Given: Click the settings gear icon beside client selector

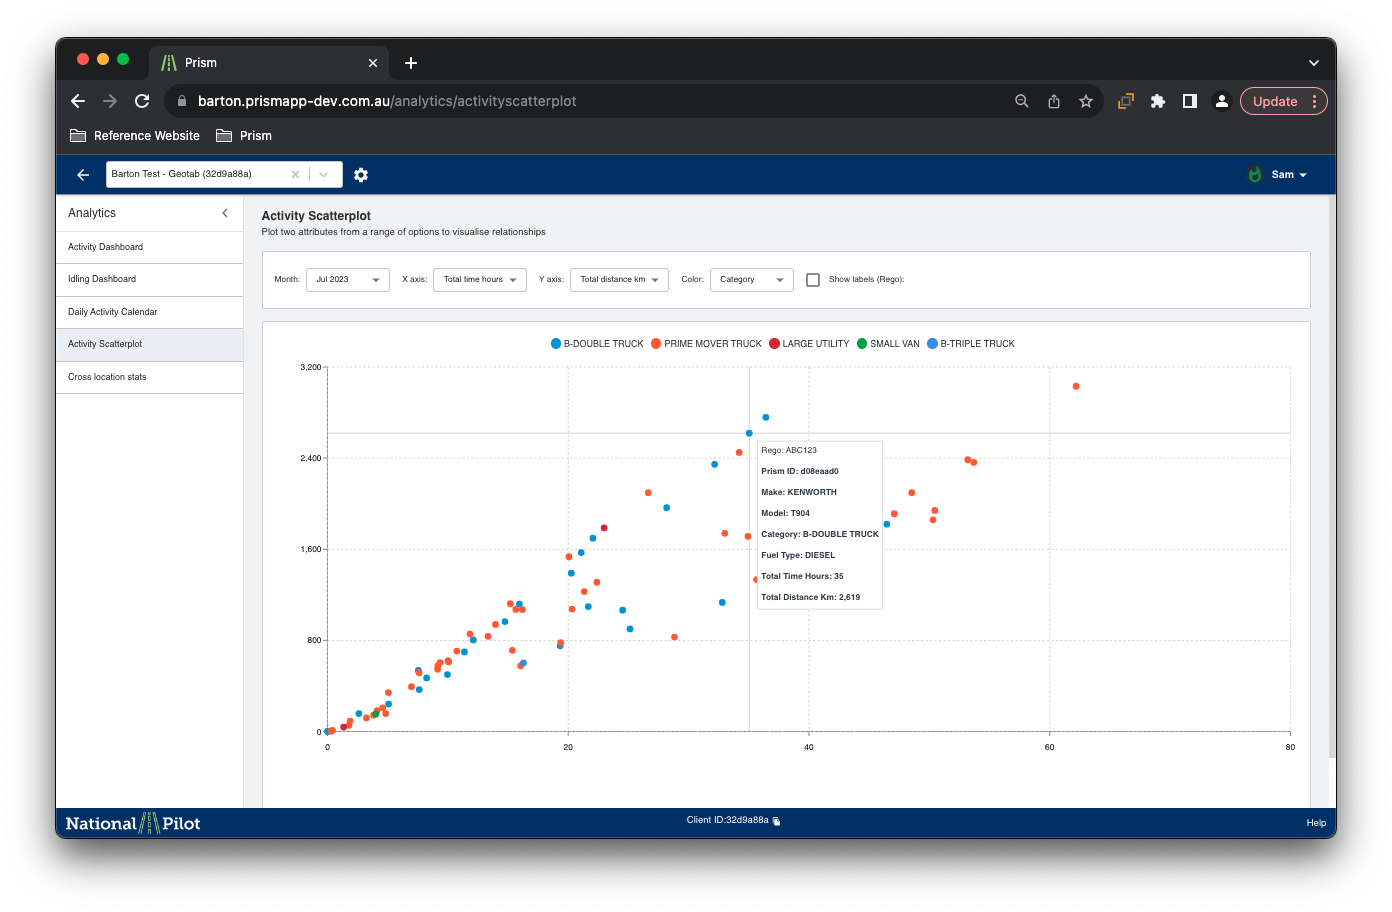Looking at the screenshot, I should pyautogui.click(x=361, y=175).
